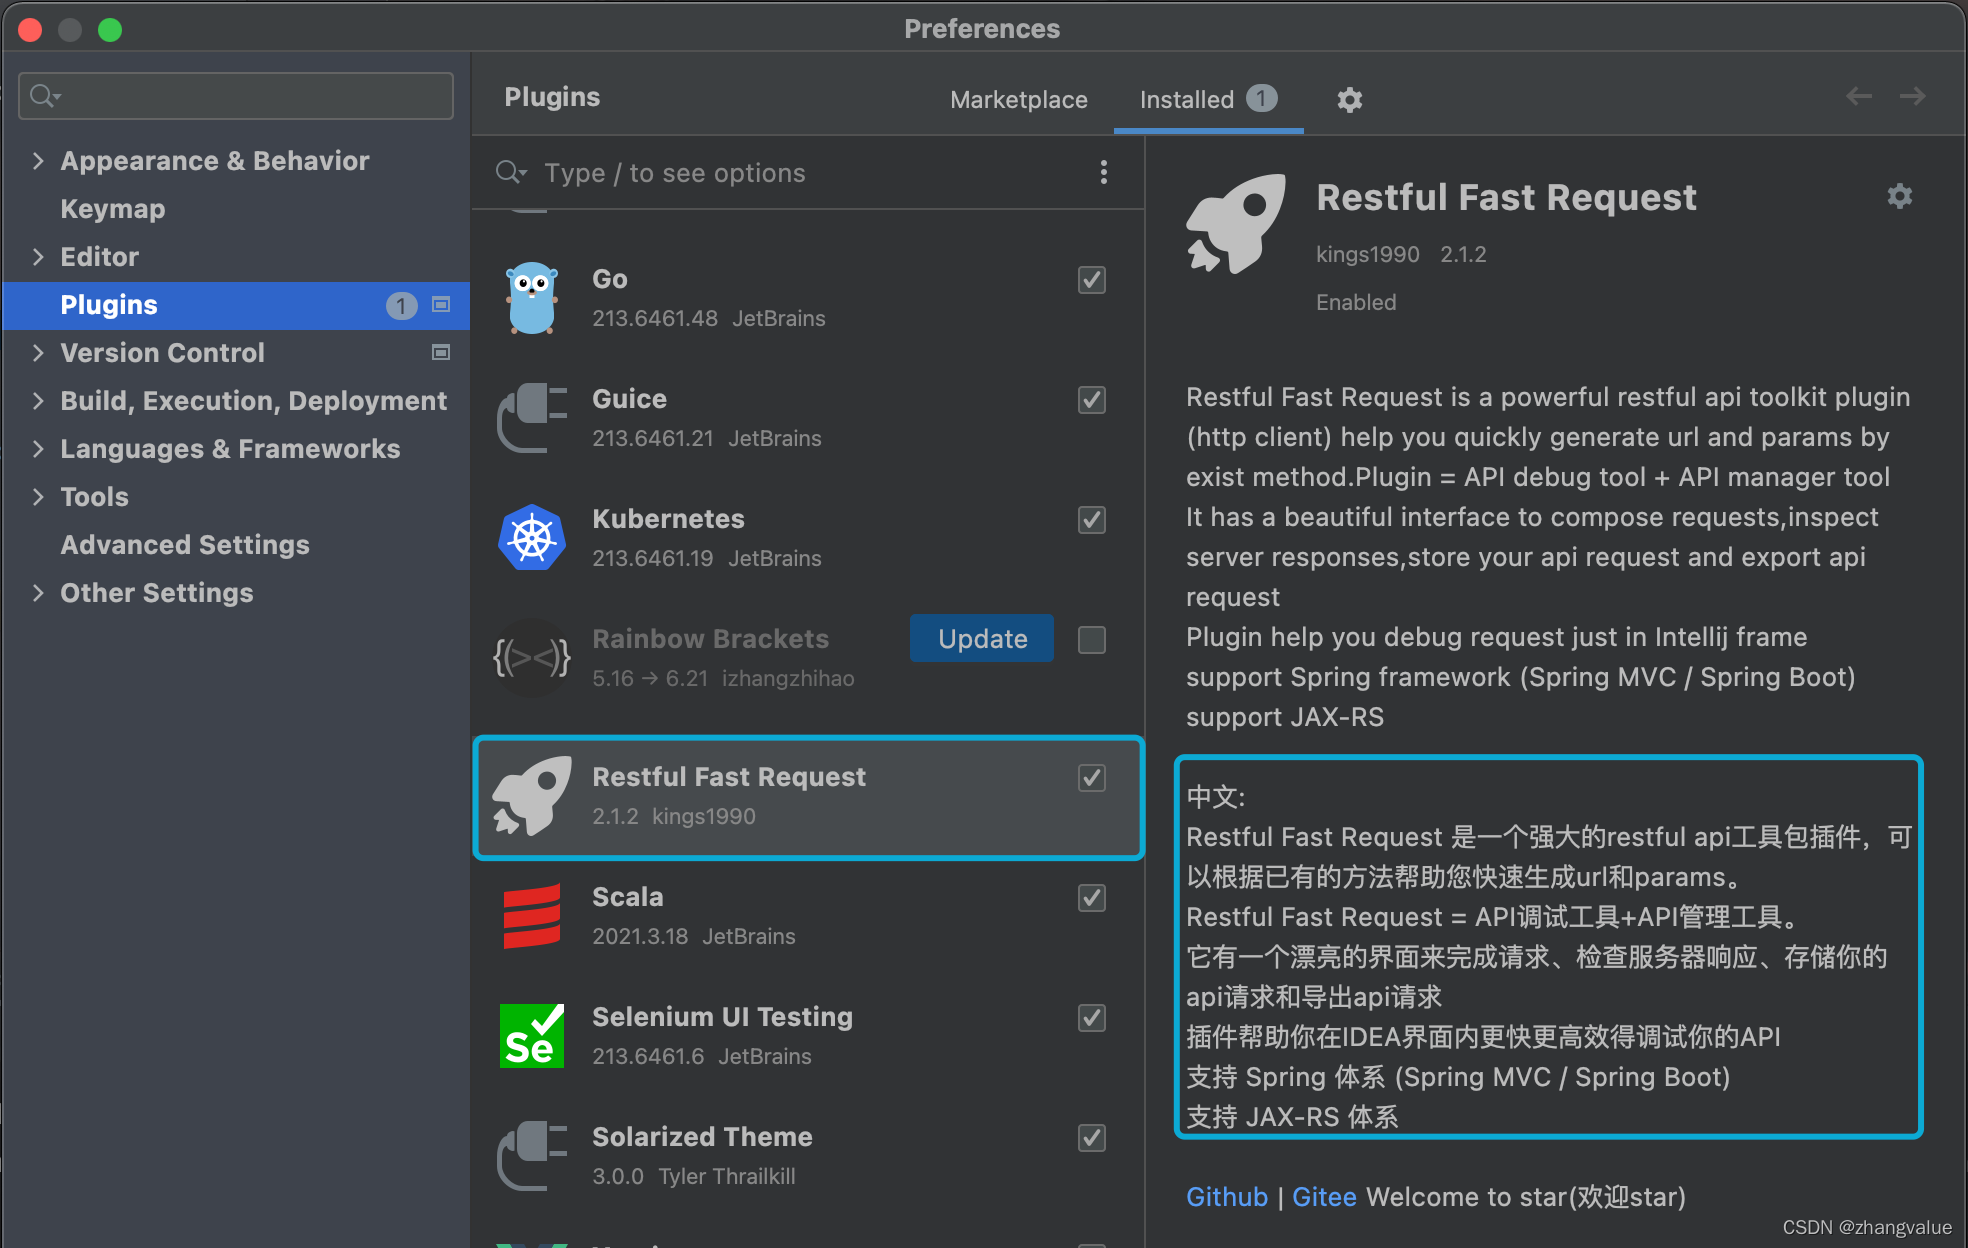Click the Scala red logo icon
The image size is (1968, 1248).
(x=532, y=916)
